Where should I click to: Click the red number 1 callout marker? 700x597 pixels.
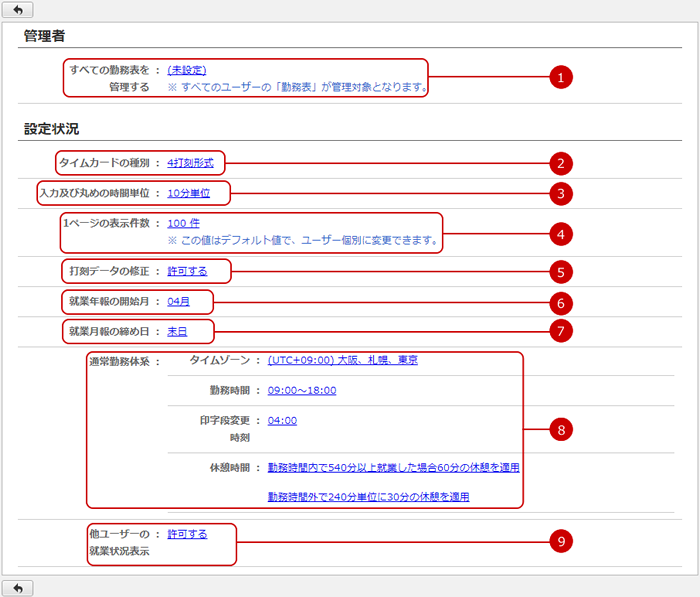tap(562, 78)
